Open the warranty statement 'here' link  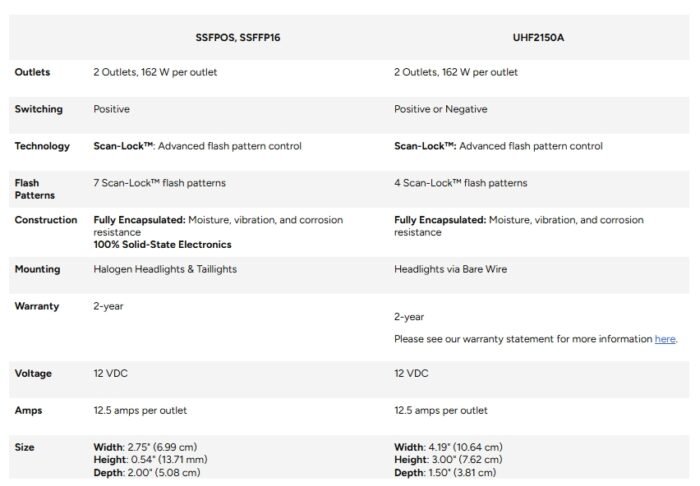pos(665,339)
